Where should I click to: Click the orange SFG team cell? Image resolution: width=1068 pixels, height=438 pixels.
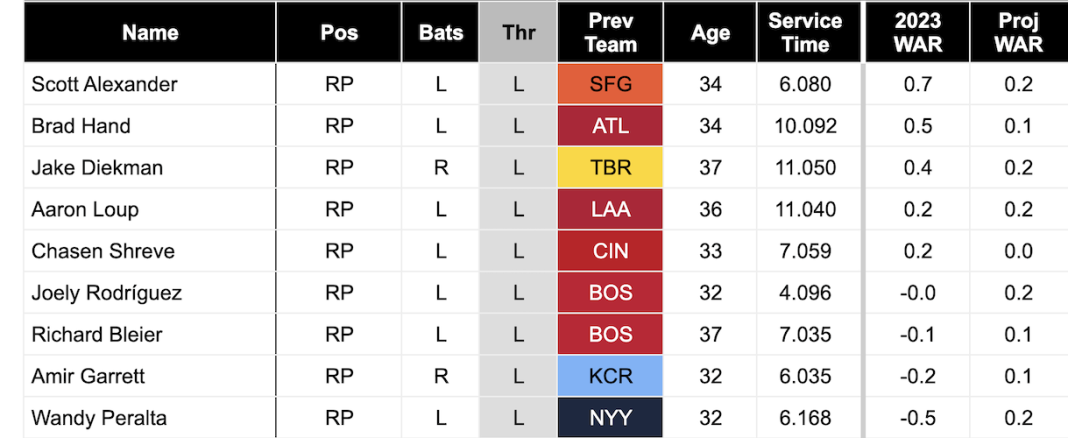click(611, 84)
